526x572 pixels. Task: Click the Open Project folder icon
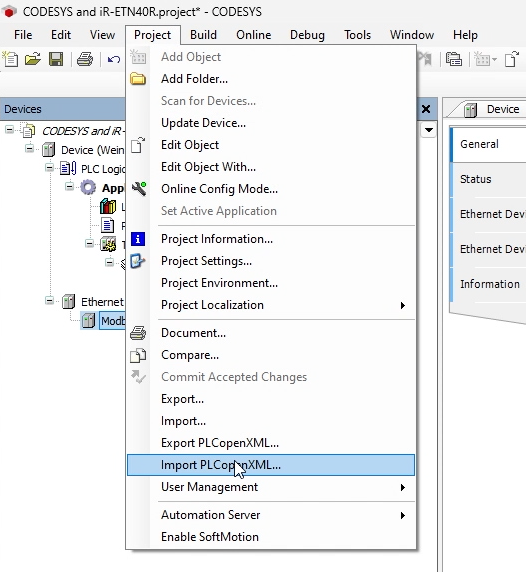(33, 59)
